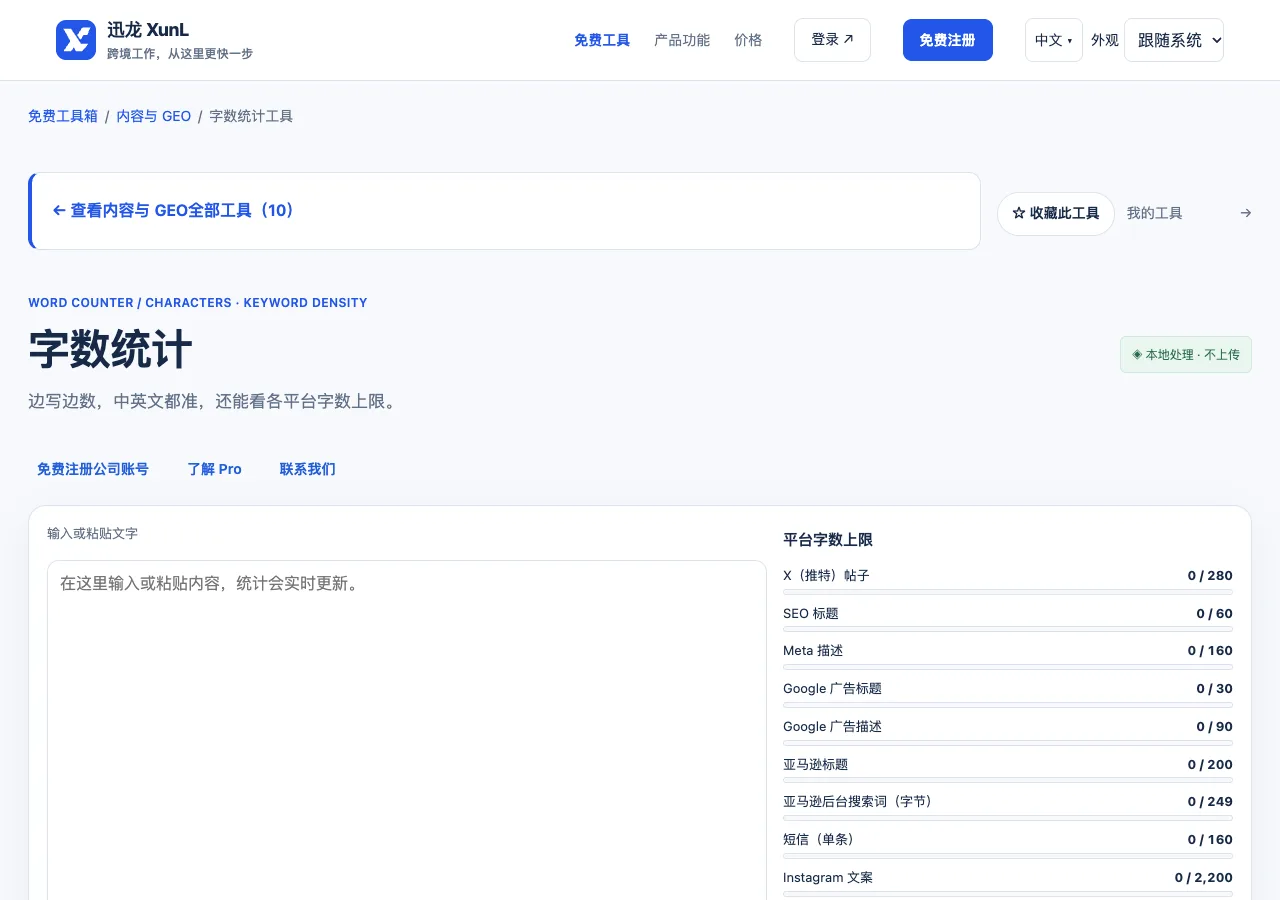Open the 中文 language dropdown

(1054, 40)
